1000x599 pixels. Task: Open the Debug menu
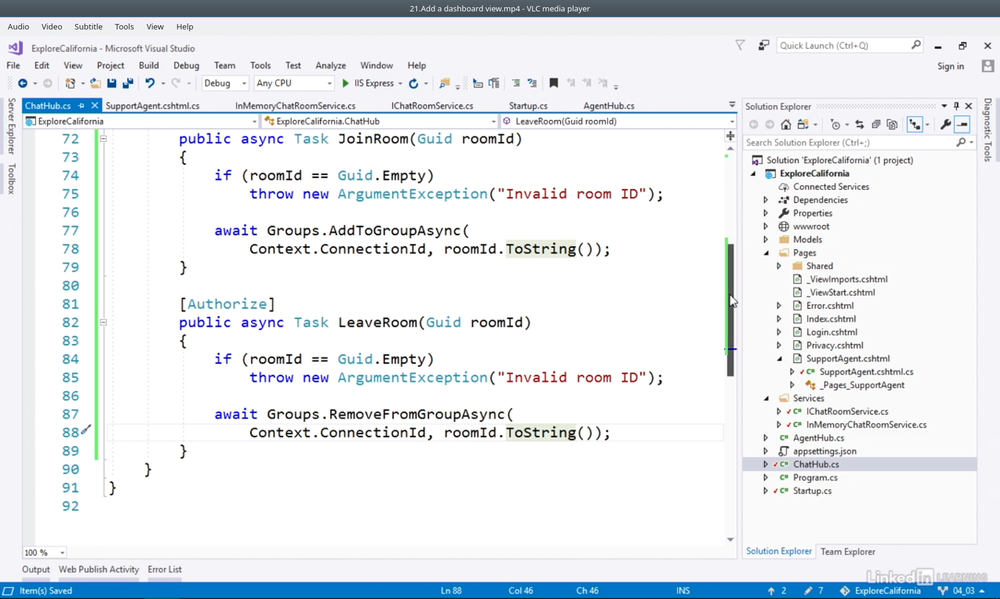pos(186,66)
